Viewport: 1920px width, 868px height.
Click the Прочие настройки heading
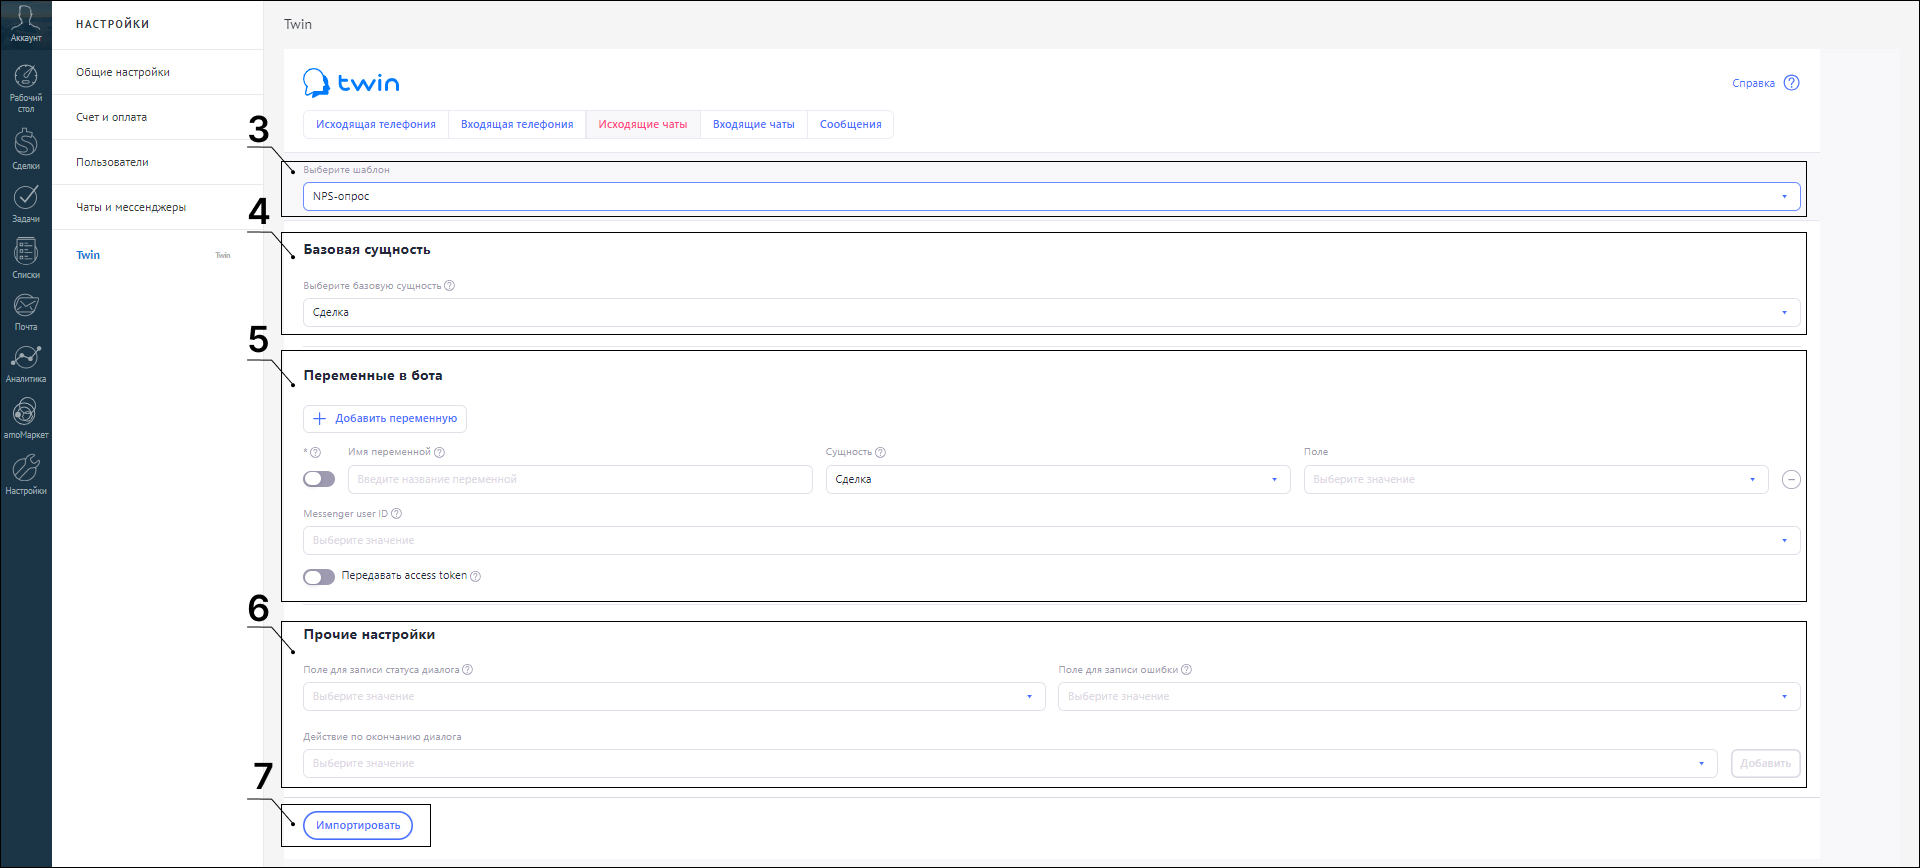click(369, 635)
